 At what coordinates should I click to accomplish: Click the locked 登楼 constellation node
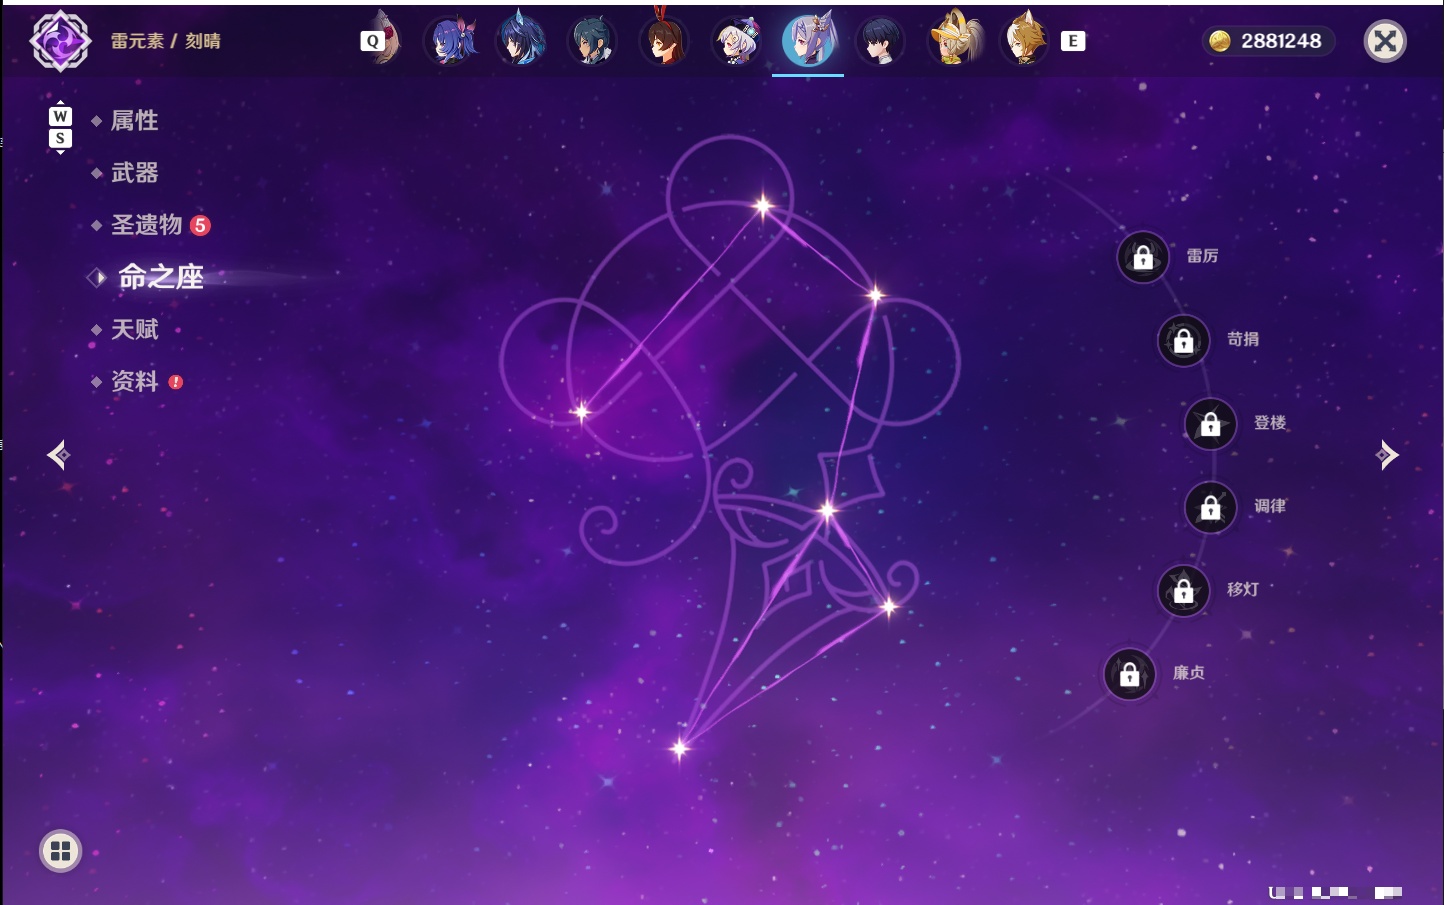(x=1211, y=424)
